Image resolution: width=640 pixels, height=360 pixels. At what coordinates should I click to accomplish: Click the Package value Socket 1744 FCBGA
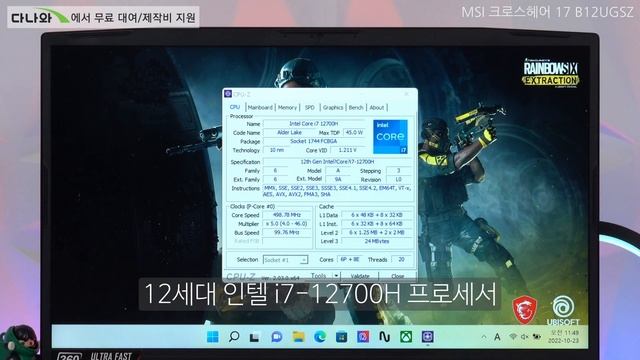pyautogui.click(x=314, y=141)
